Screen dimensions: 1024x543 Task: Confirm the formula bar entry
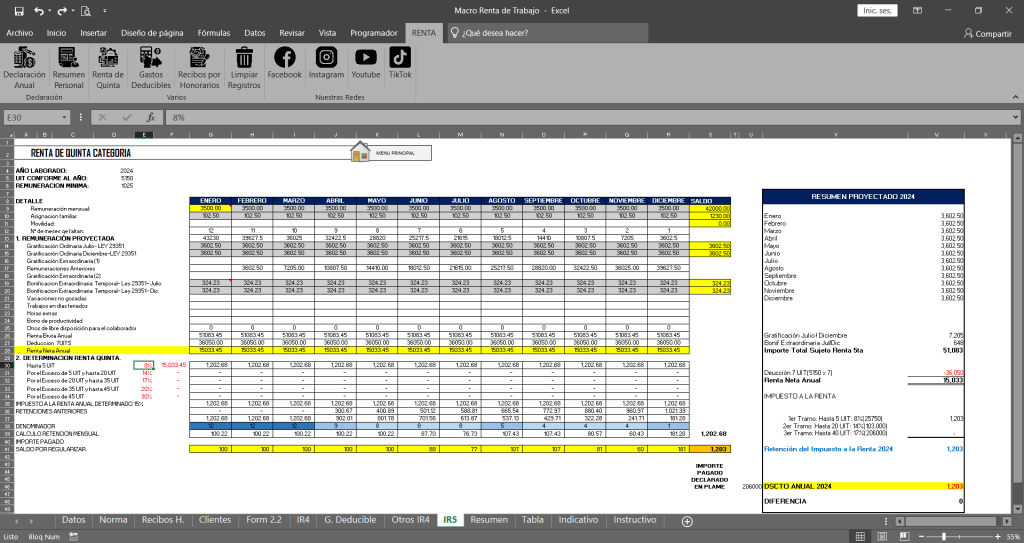[127, 118]
